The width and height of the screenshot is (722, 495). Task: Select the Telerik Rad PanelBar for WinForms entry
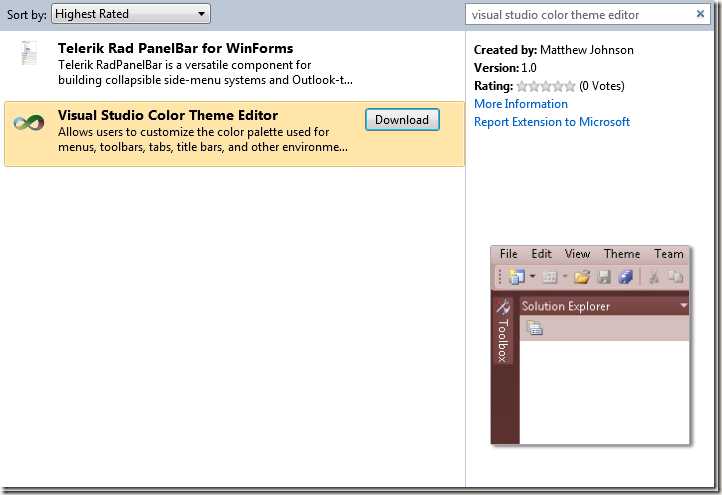coord(233,64)
